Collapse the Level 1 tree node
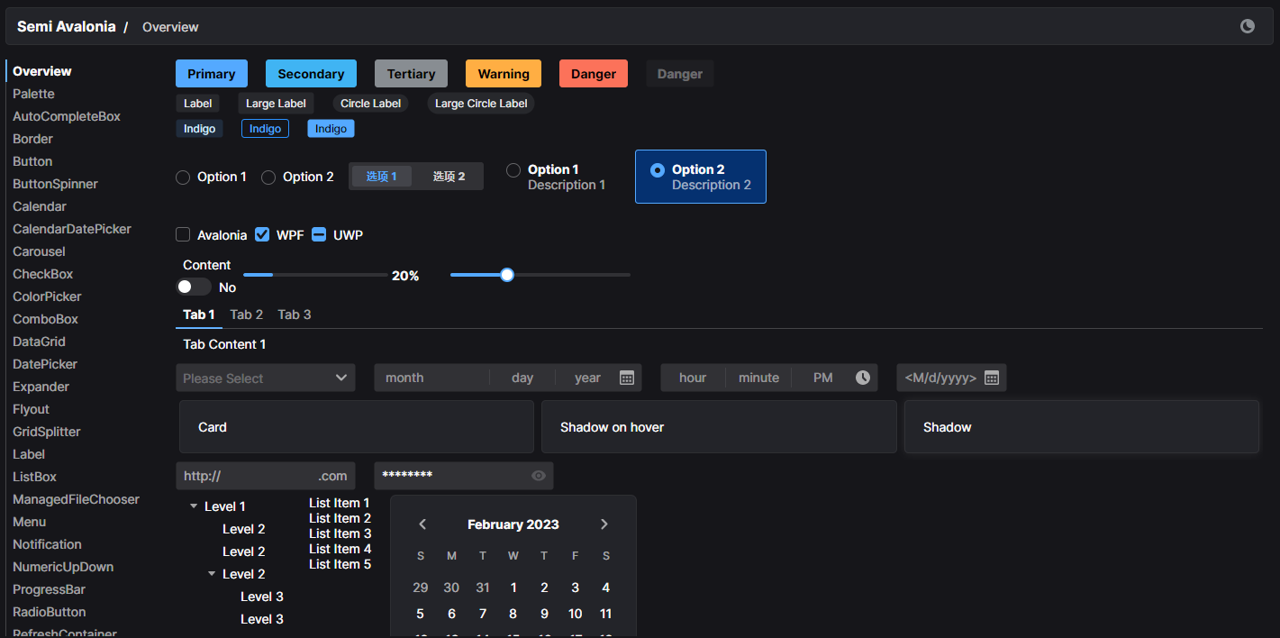 click(193, 507)
